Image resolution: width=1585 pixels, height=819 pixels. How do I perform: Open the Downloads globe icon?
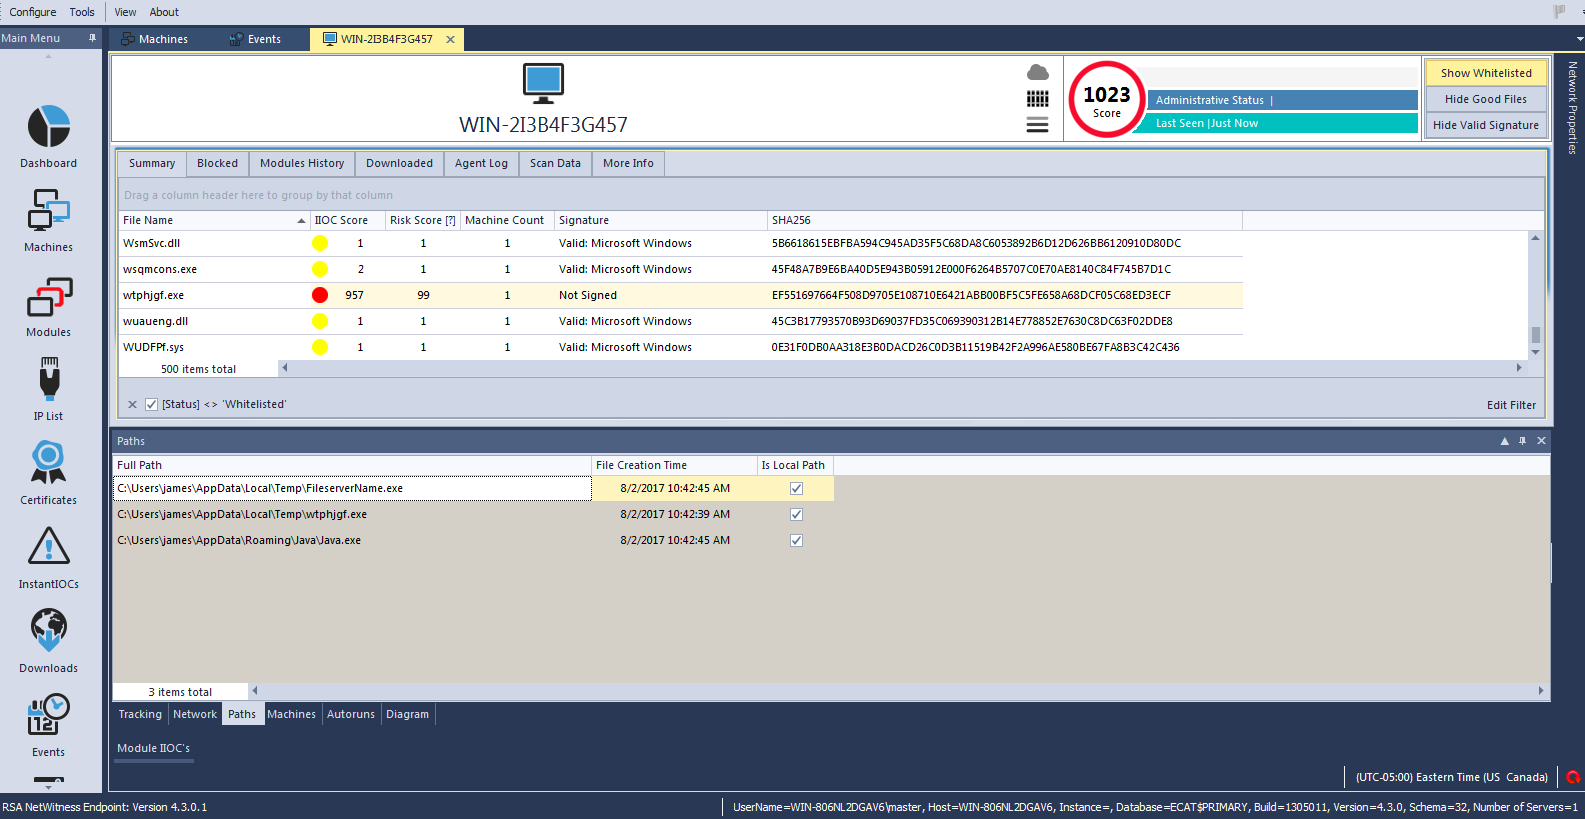48,631
